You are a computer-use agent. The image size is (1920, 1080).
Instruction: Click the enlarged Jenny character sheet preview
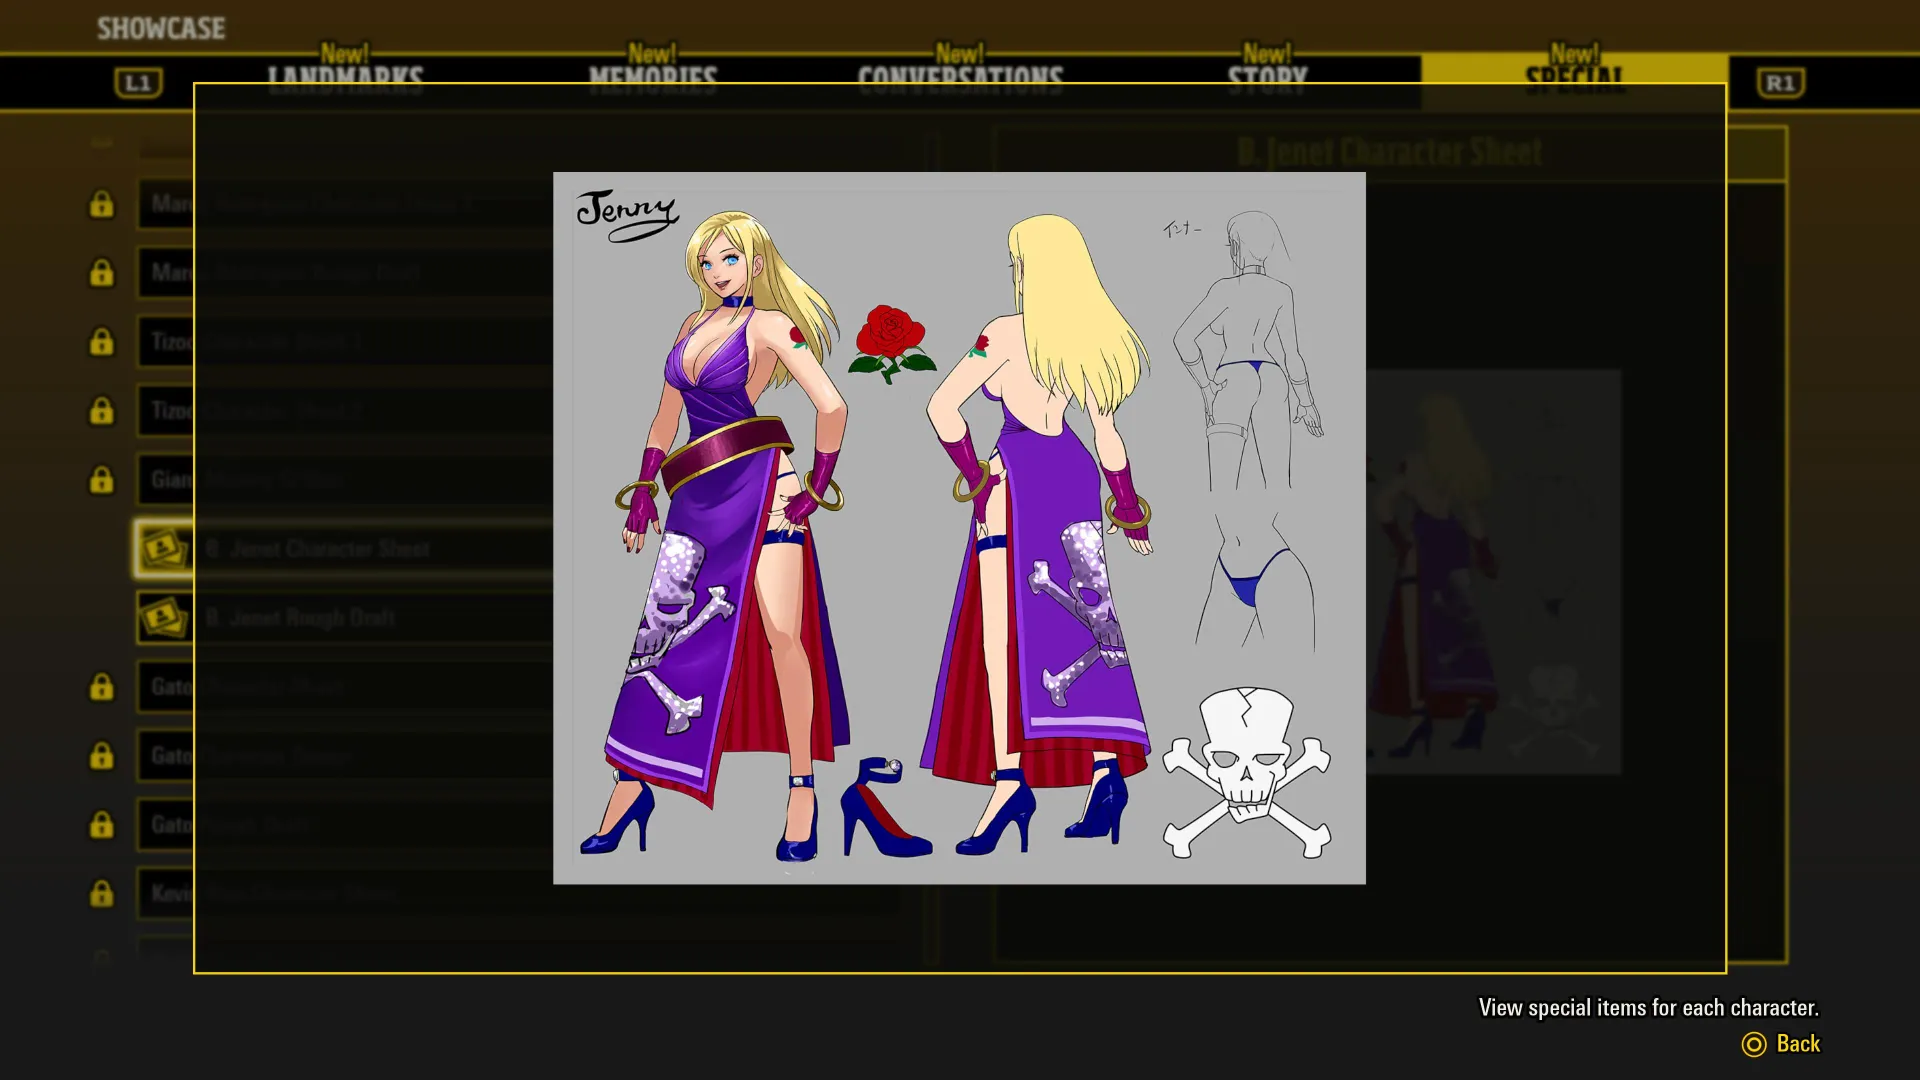[958, 527]
